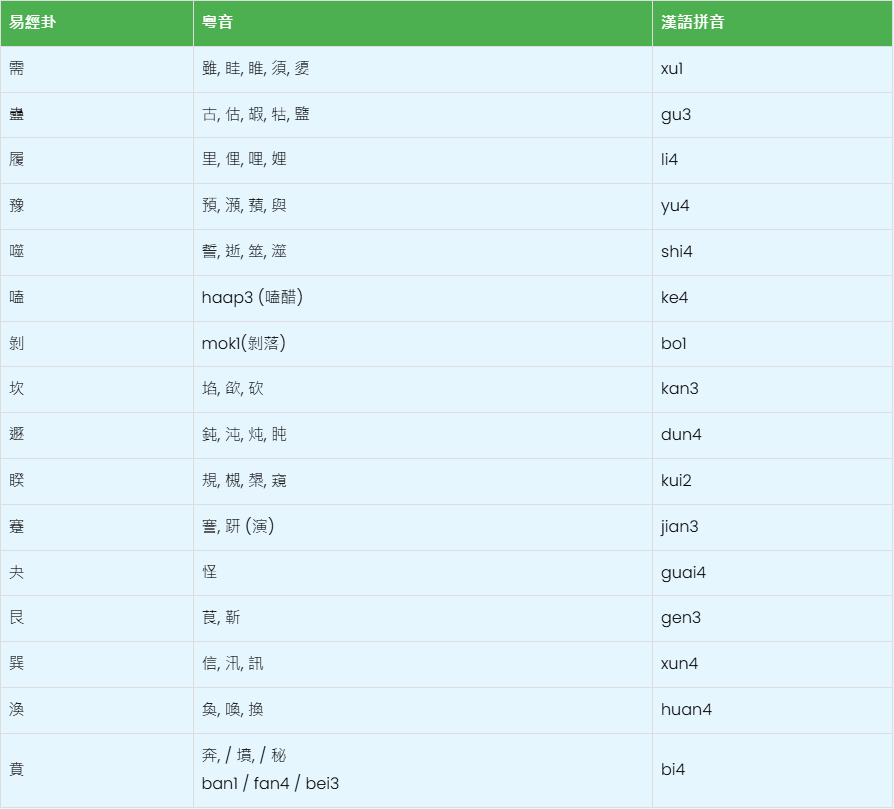The height and width of the screenshot is (809, 894).
Task: Click the 粵音 cell starting with 鈍
Action: point(423,436)
